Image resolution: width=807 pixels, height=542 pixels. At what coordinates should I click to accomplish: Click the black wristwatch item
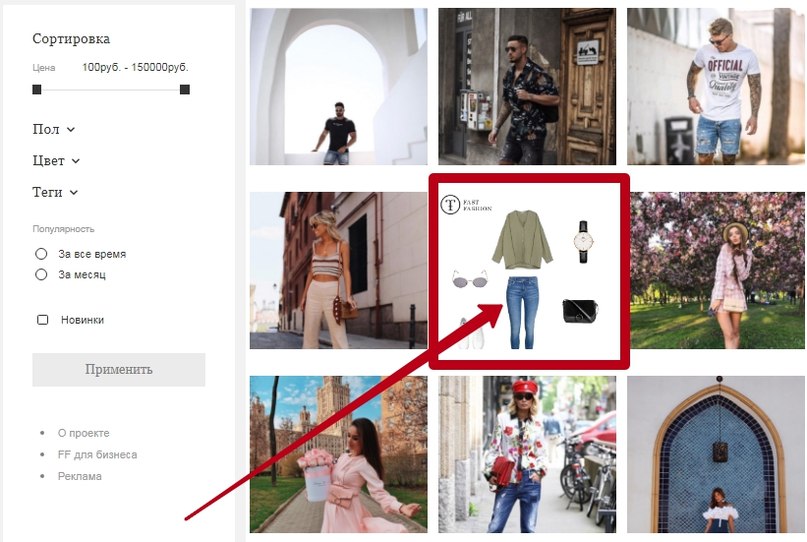[583, 242]
